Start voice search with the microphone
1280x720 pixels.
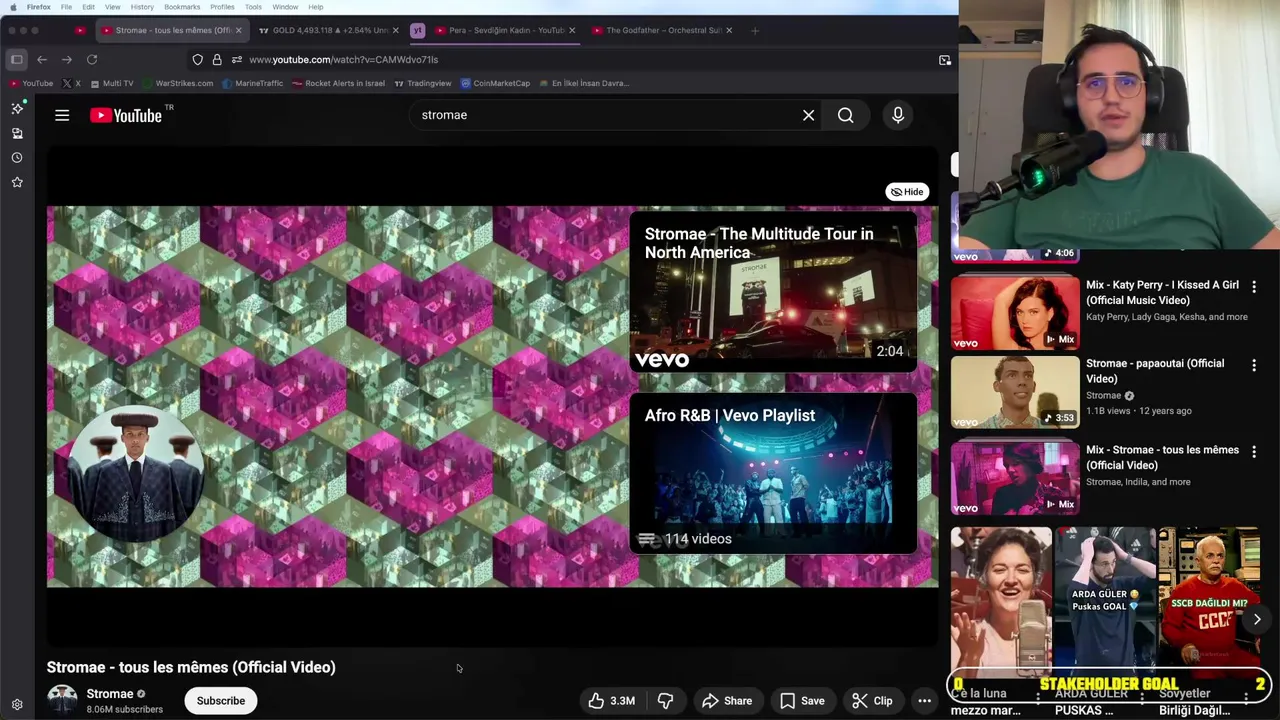pyautogui.click(x=898, y=115)
